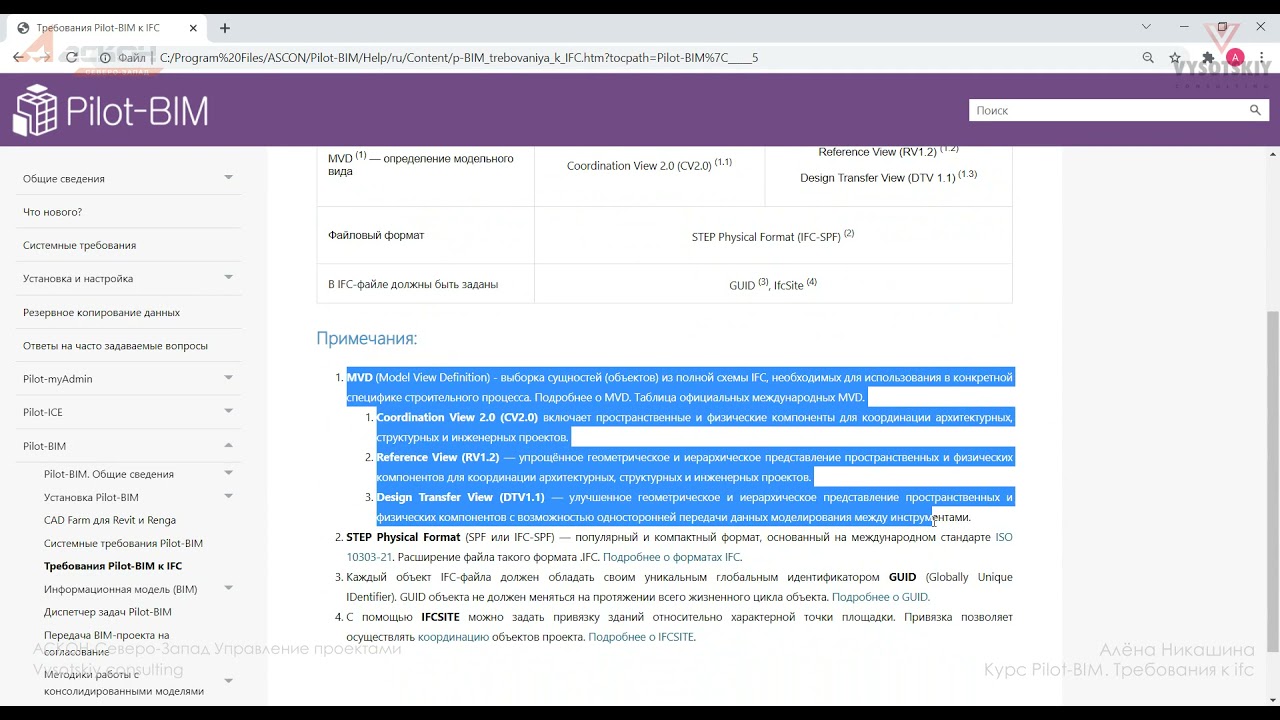Viewport: 1280px width, 720px height.
Task: Follow 'Подробнее о IFCSITE' link
Action: (641, 637)
